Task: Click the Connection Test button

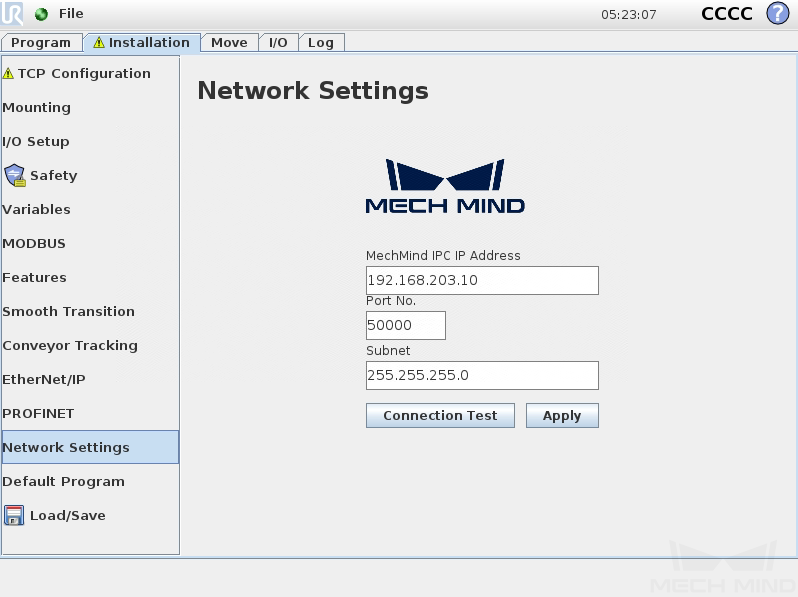Action: click(440, 415)
